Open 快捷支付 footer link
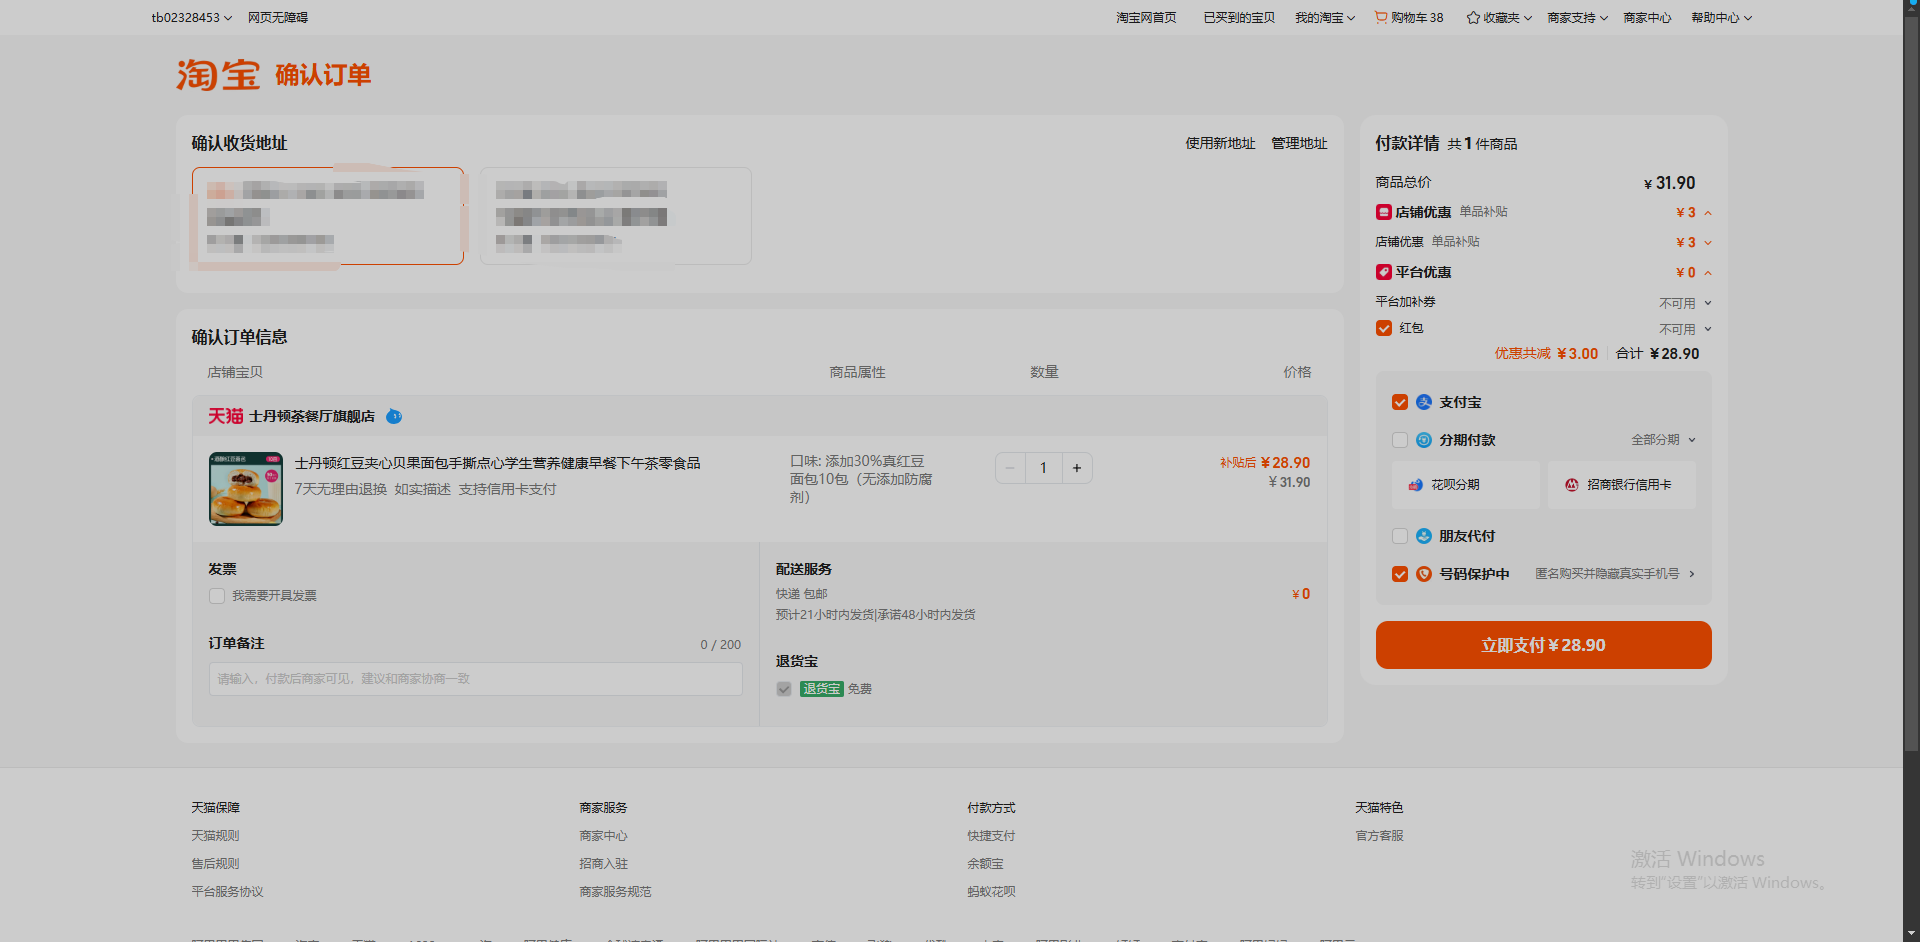 (991, 836)
